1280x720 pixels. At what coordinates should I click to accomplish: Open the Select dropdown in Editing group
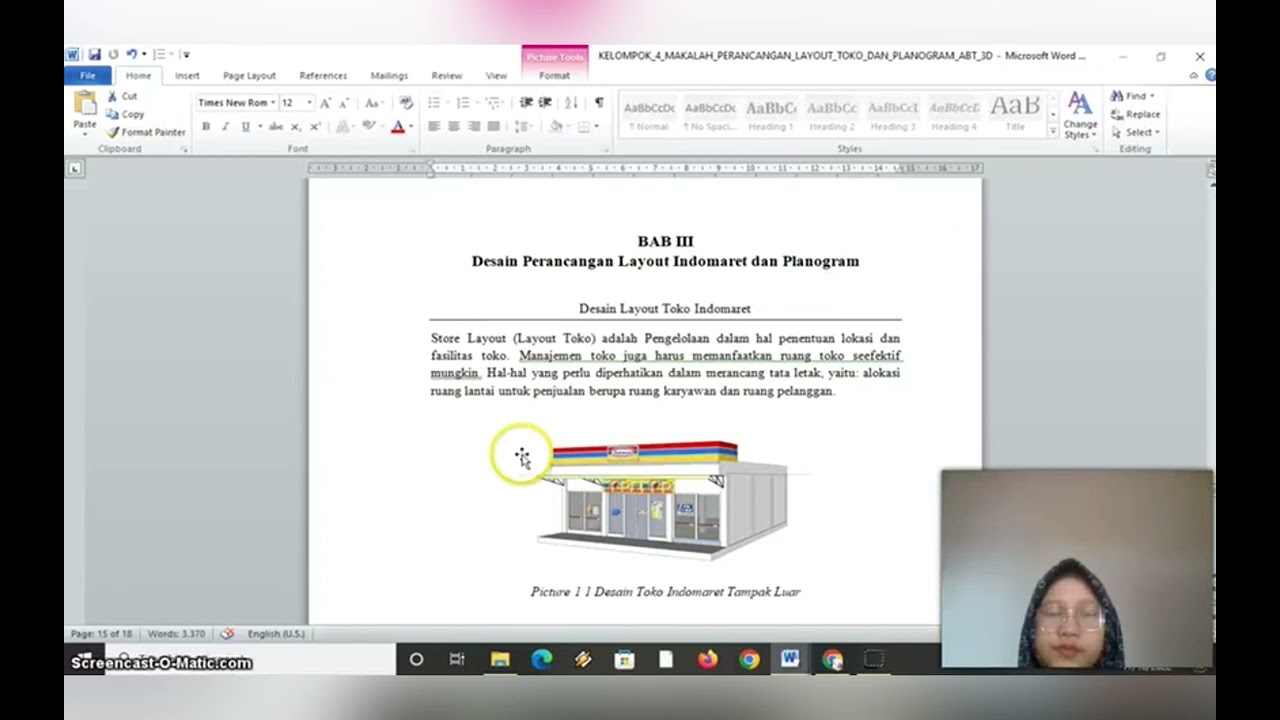[1135, 132]
